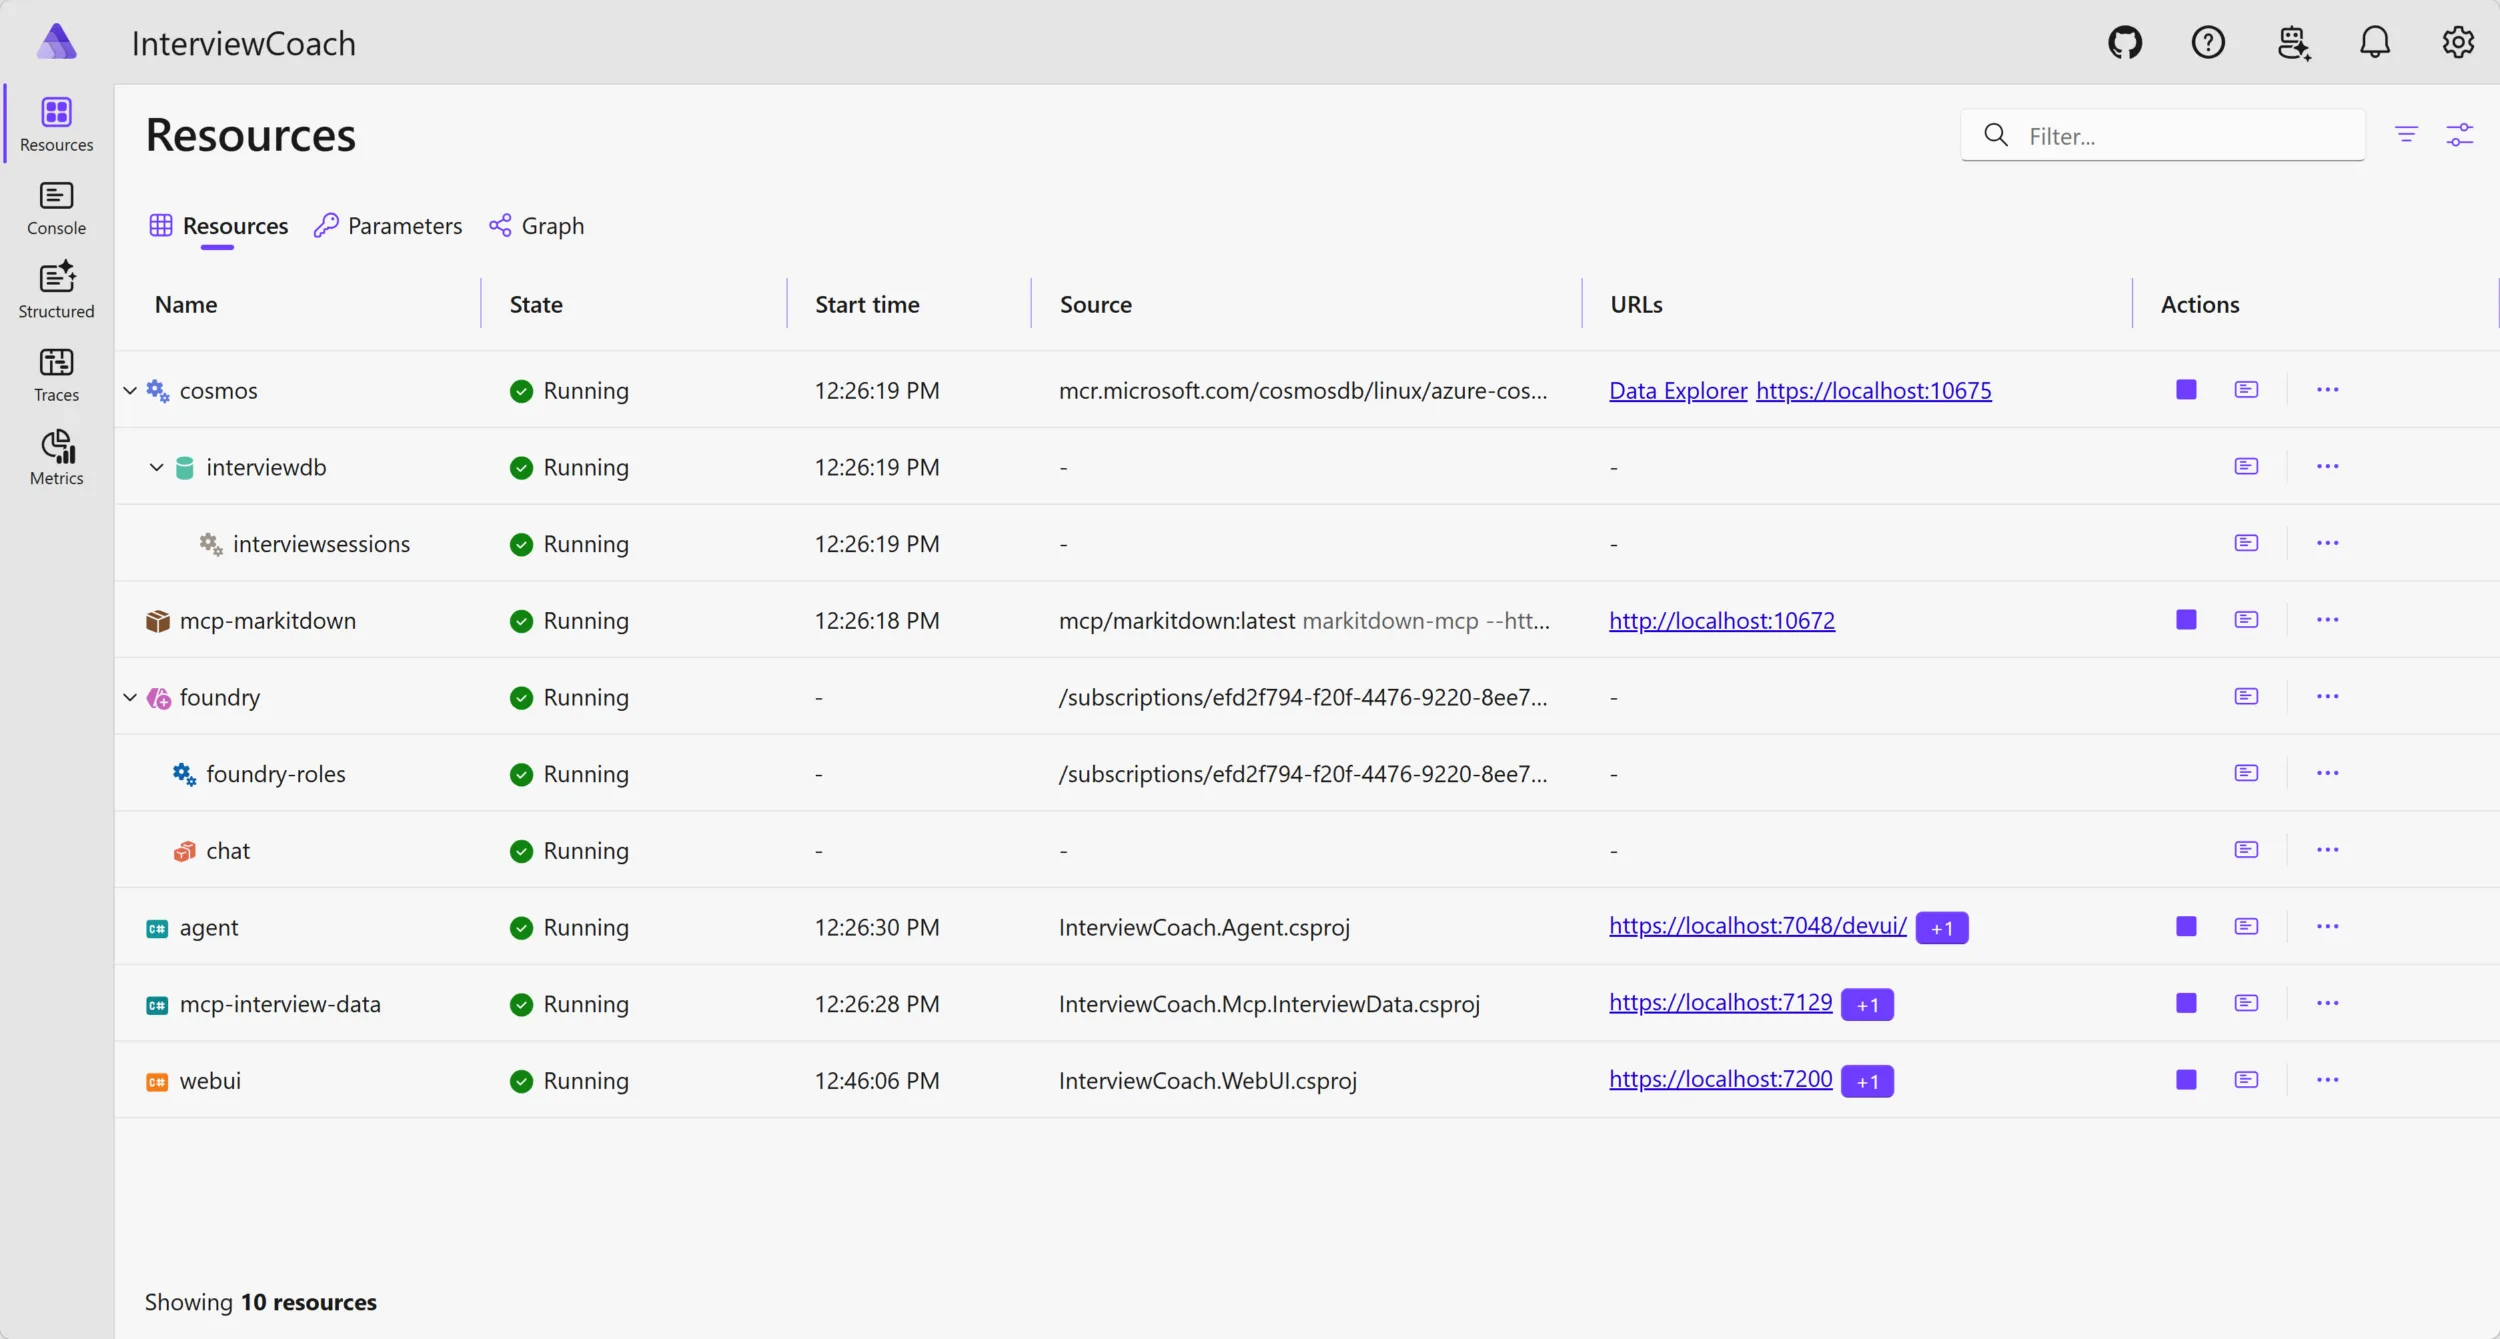
Task: Sort by the State column header
Action: coord(536,304)
